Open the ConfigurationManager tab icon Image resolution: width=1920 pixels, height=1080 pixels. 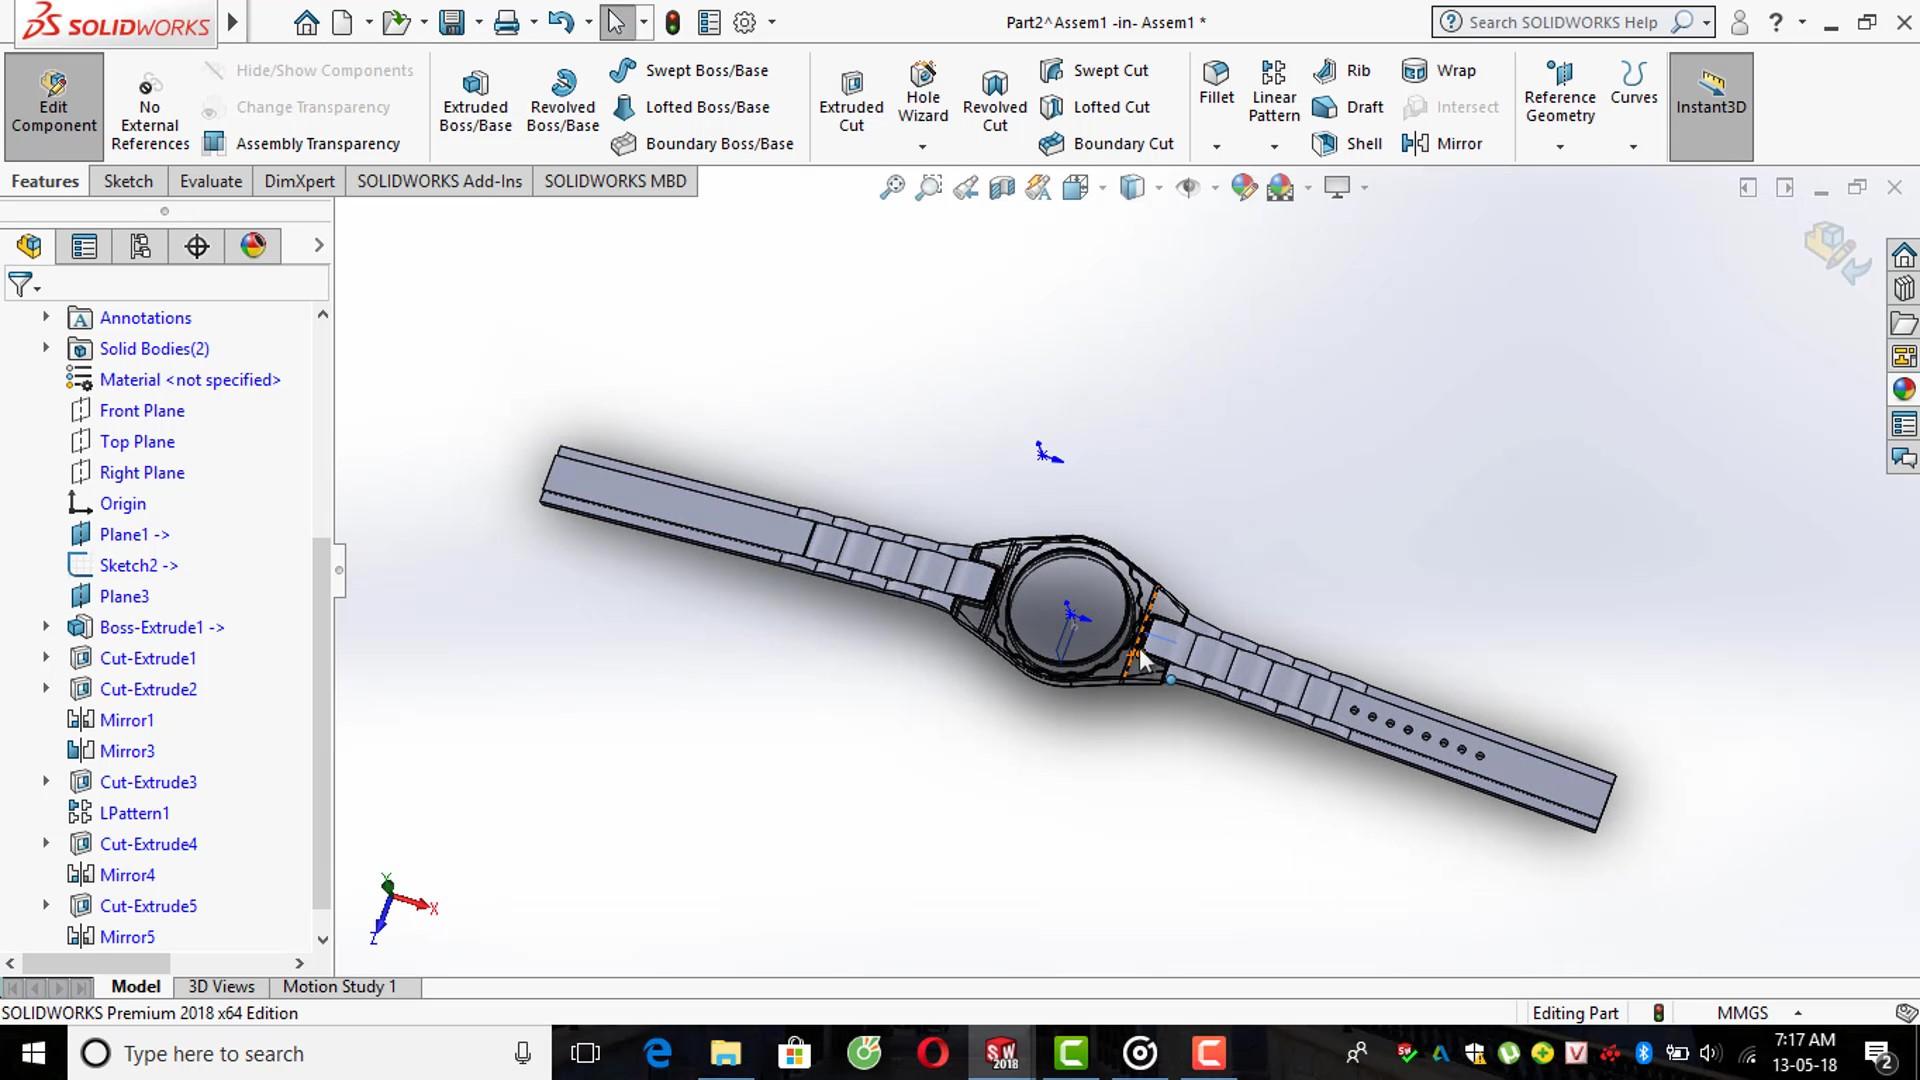point(140,246)
